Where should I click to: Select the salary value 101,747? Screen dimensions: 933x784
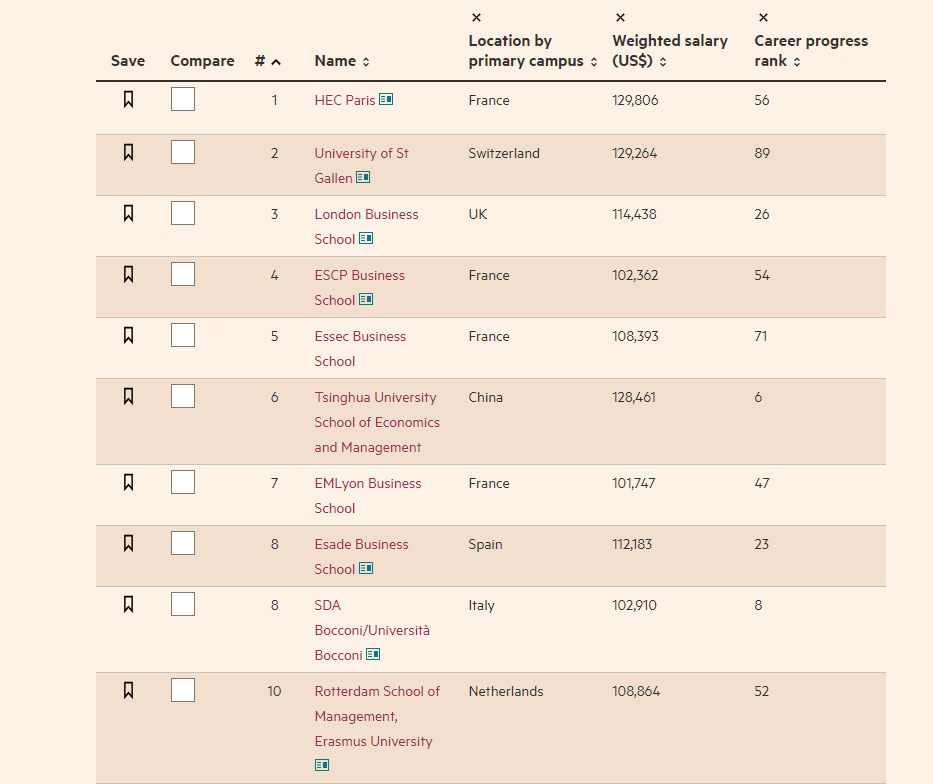click(634, 483)
